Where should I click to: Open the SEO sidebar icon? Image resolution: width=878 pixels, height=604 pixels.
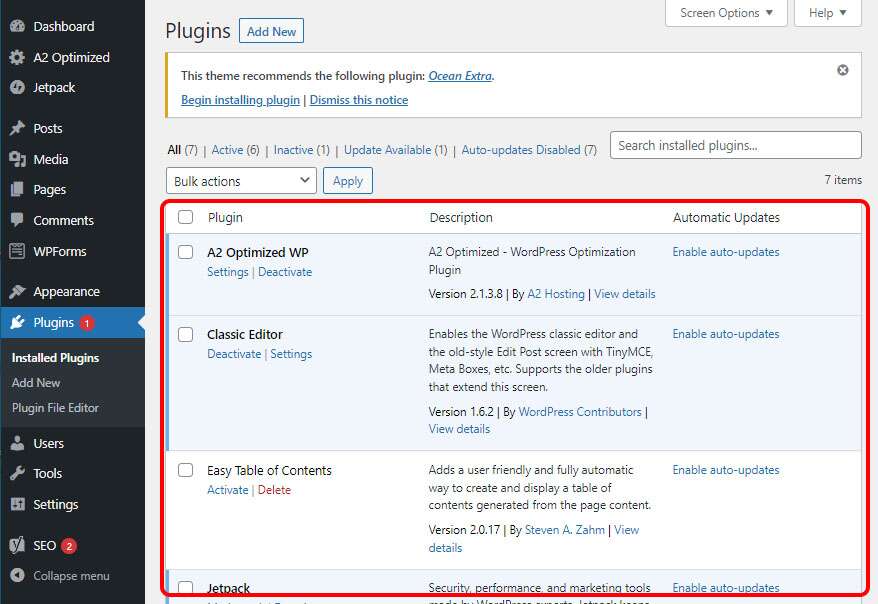18,545
